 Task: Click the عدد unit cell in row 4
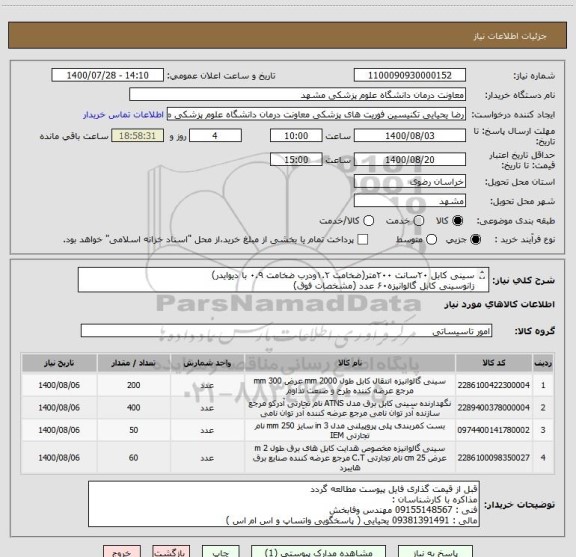coord(207,458)
